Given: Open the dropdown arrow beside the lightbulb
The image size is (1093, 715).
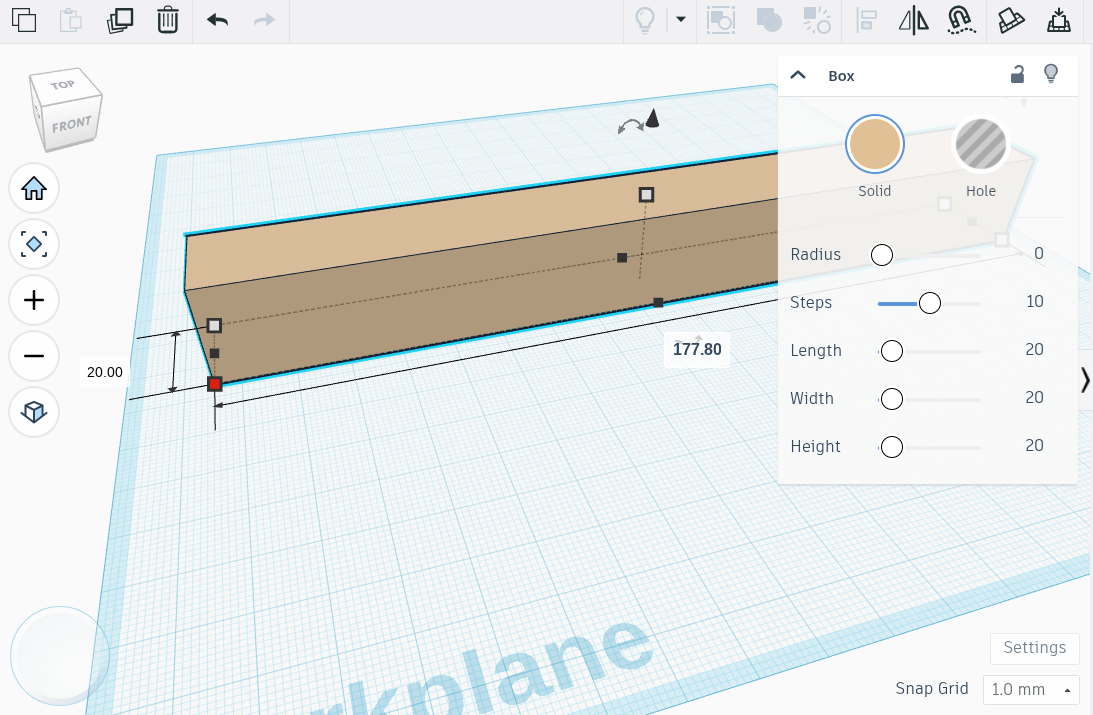Looking at the screenshot, I should [x=681, y=20].
